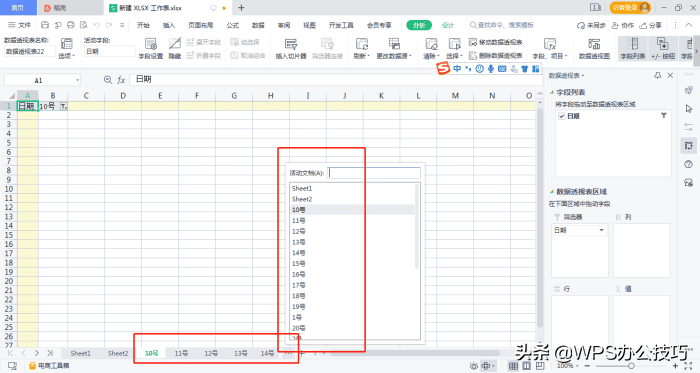The width and height of the screenshot is (700, 373).
Task: Click the filter funnel beside 日期 field
Action: pos(664,116)
